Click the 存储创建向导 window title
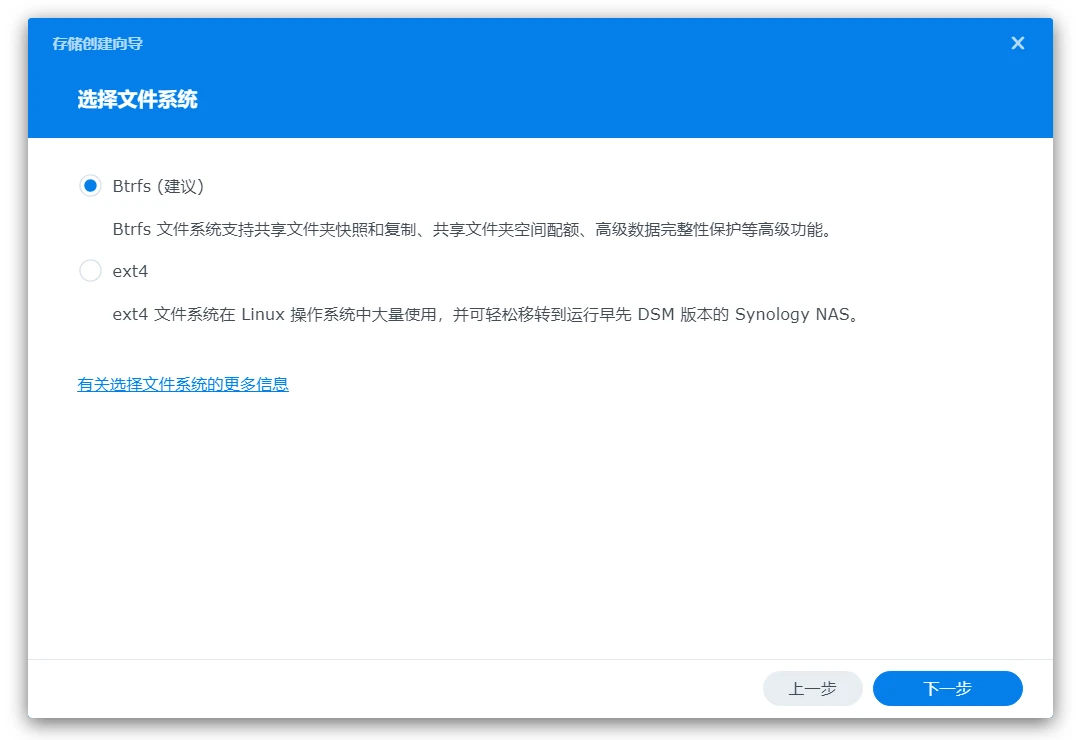This screenshot has width=1076, height=740. pyautogui.click(x=91, y=44)
